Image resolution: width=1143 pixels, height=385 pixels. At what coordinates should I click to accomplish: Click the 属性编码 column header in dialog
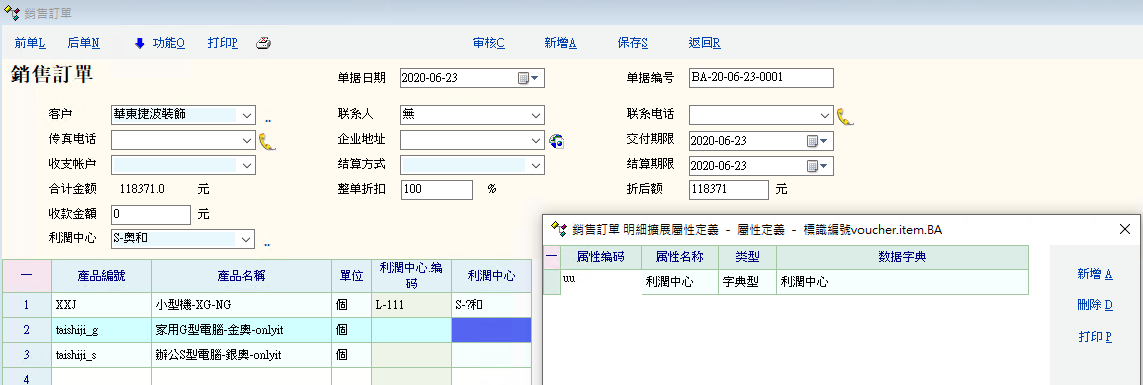(601, 257)
